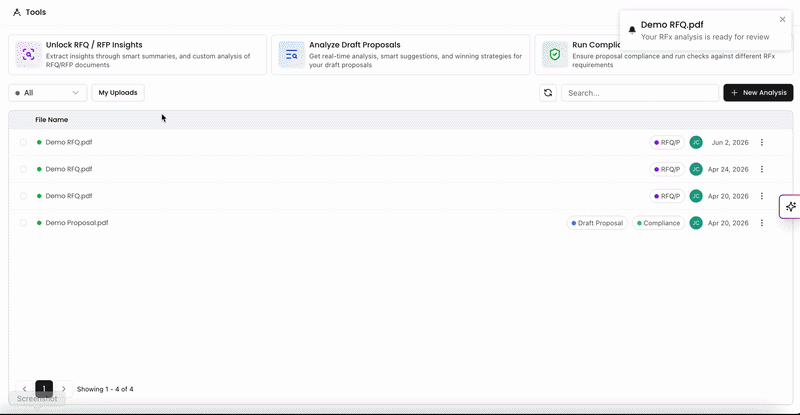The height and width of the screenshot is (415, 800).
Task: Click the refresh icon beside Search
Action: point(548,93)
